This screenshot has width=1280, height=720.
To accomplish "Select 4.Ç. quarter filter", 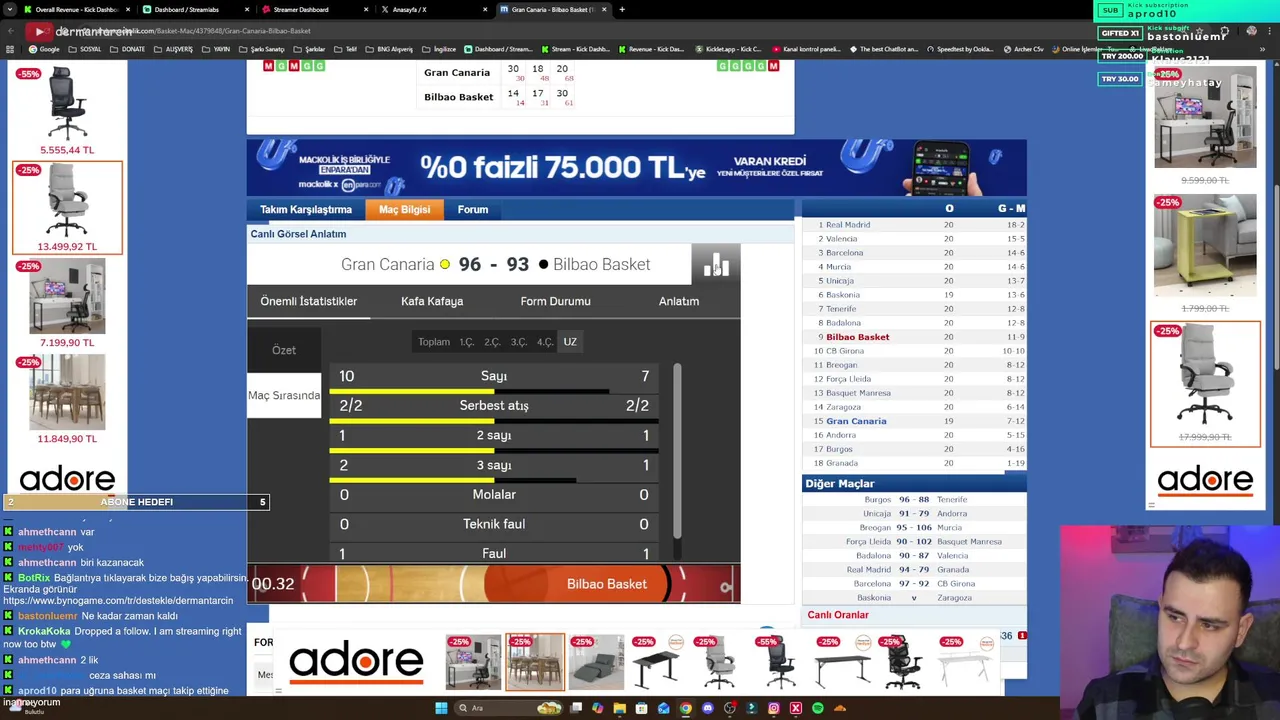I will [x=545, y=342].
